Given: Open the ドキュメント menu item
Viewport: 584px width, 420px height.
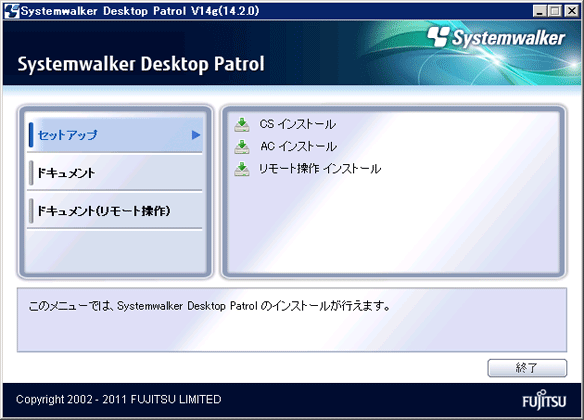Looking at the screenshot, I should (115, 173).
